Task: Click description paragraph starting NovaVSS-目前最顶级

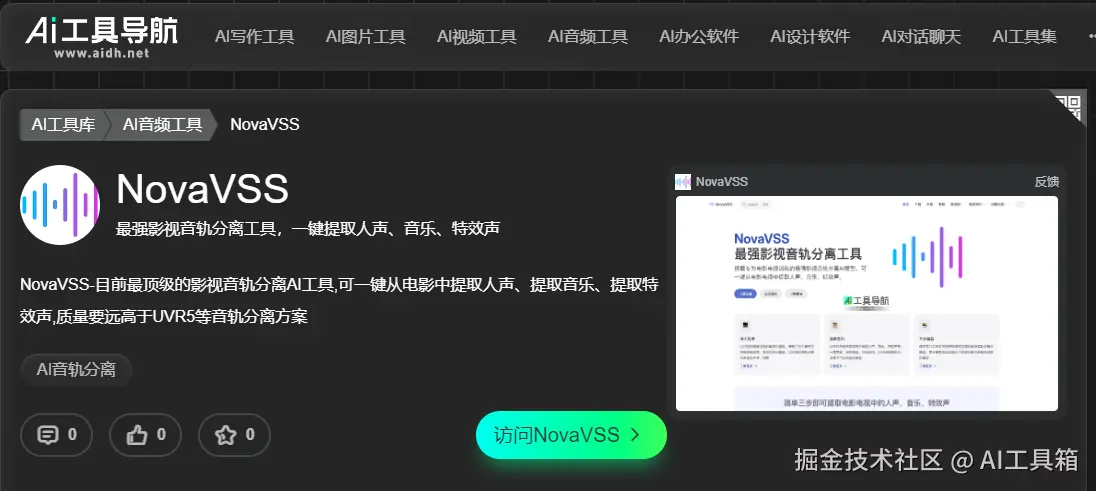Action: point(339,301)
